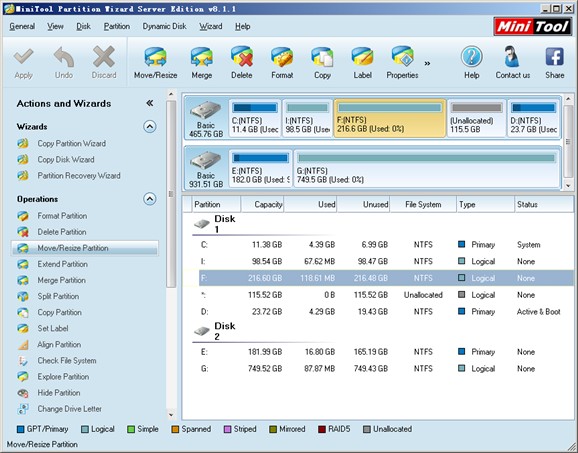578x453 pixels.
Task: Click the Copy toolbar icon
Action: (322, 57)
